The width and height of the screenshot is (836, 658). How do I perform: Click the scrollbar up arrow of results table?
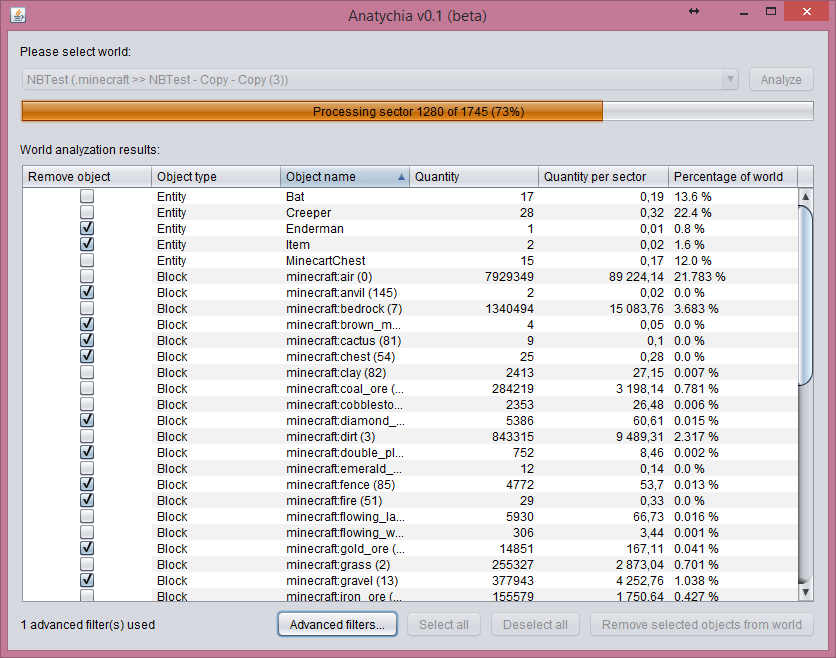tap(806, 197)
